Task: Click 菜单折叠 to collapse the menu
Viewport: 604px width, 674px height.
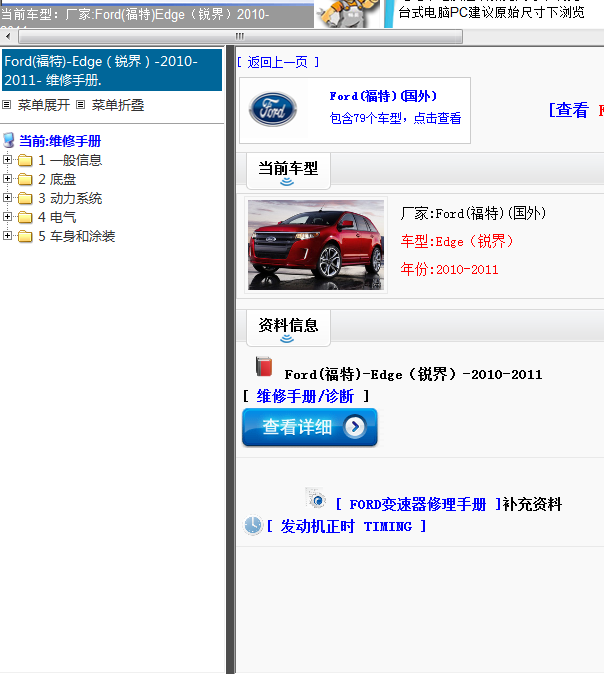Action: pyautogui.click(x=118, y=105)
